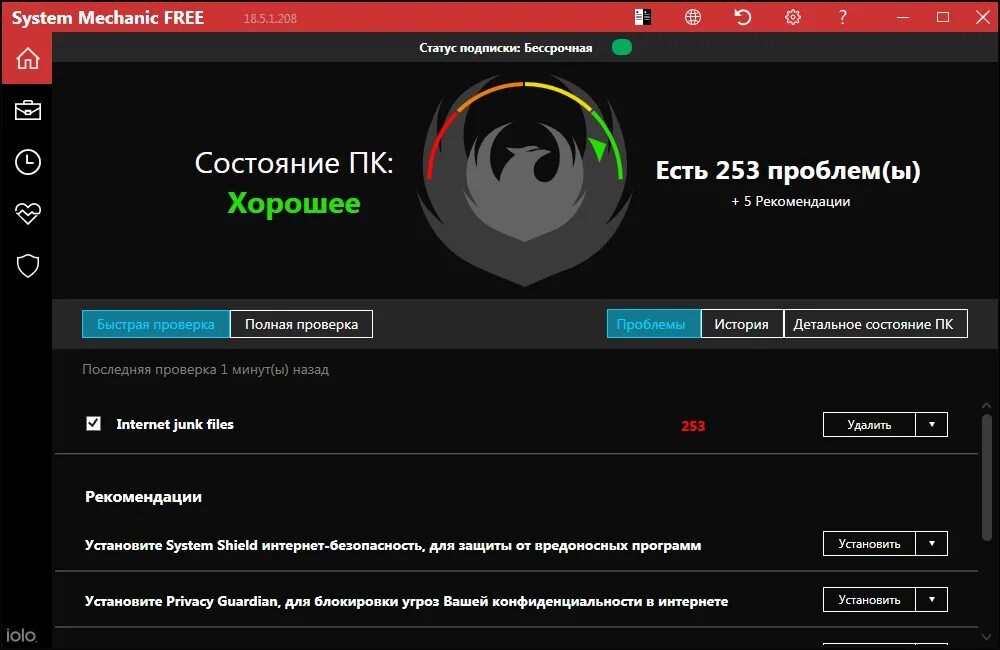Click the undo arrow icon in title bar
1000x650 pixels.
coord(742,17)
